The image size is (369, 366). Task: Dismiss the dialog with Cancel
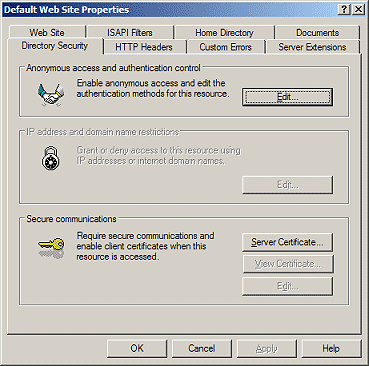(x=202, y=348)
